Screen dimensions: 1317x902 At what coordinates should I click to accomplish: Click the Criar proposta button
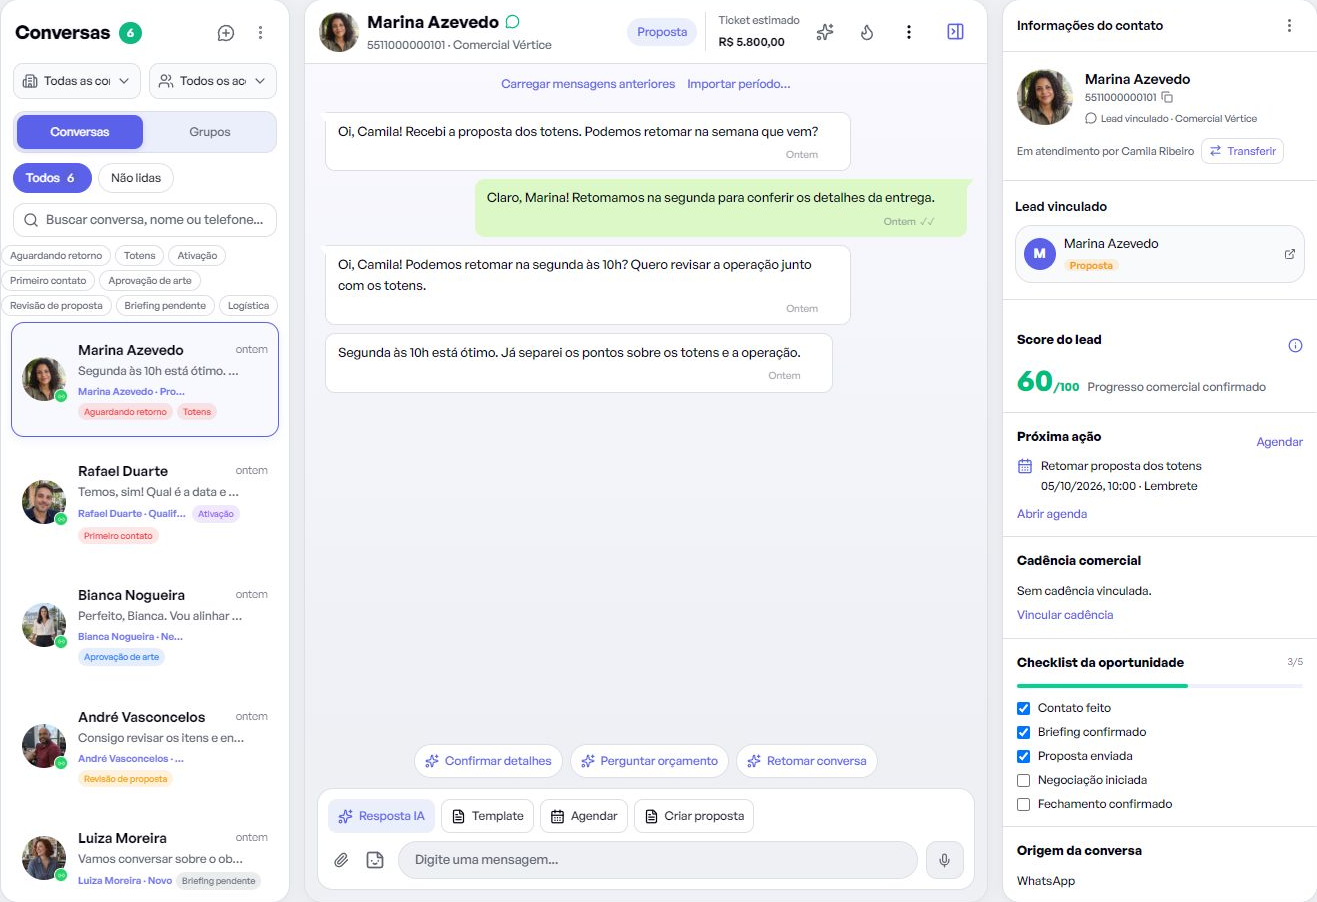[x=694, y=816]
